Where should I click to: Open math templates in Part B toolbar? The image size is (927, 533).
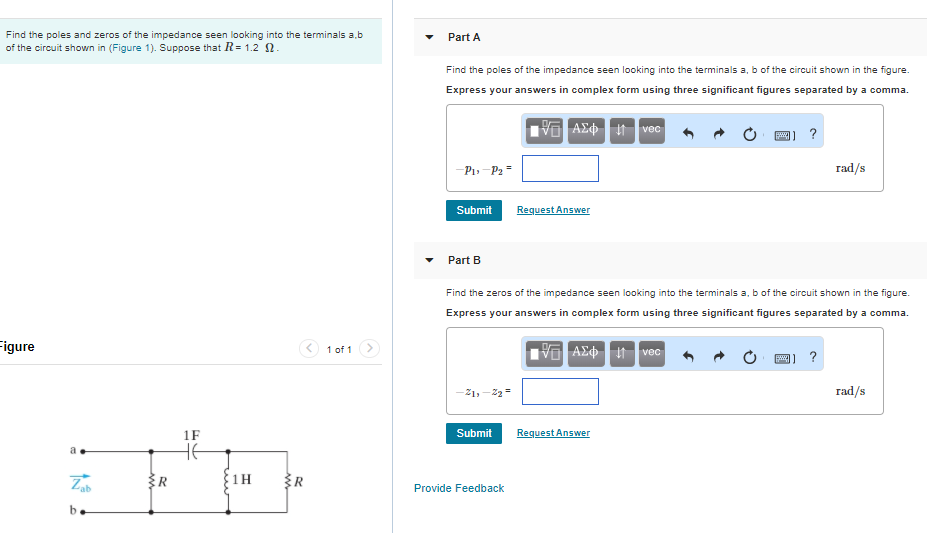[546, 353]
